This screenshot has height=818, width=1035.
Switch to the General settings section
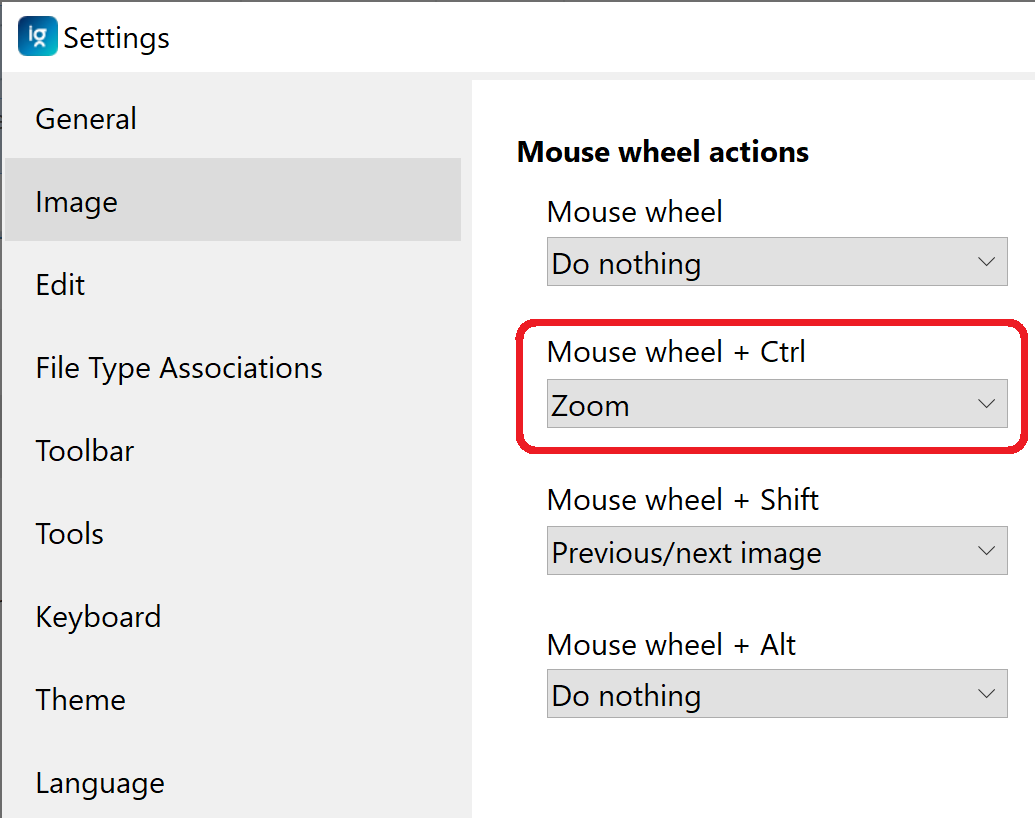click(85, 119)
